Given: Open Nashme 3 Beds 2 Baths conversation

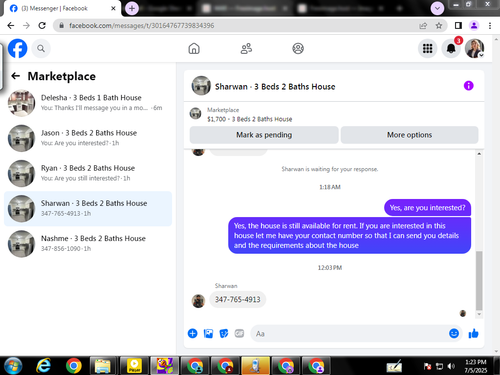Looking at the screenshot, I should point(88,244).
